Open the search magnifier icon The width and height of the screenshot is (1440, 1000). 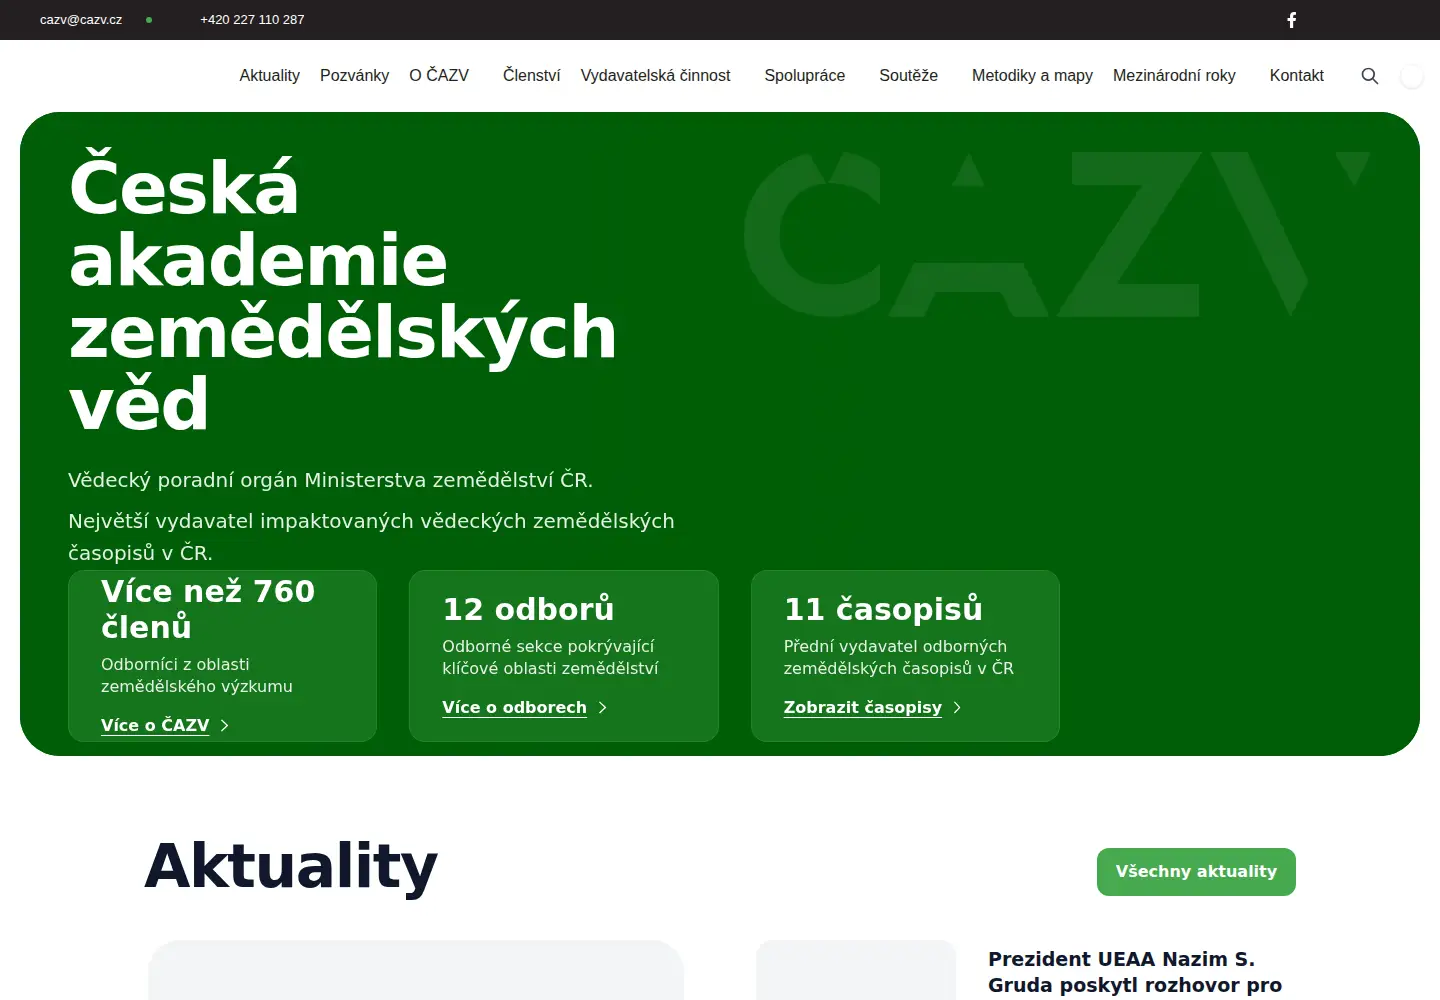pyautogui.click(x=1370, y=76)
